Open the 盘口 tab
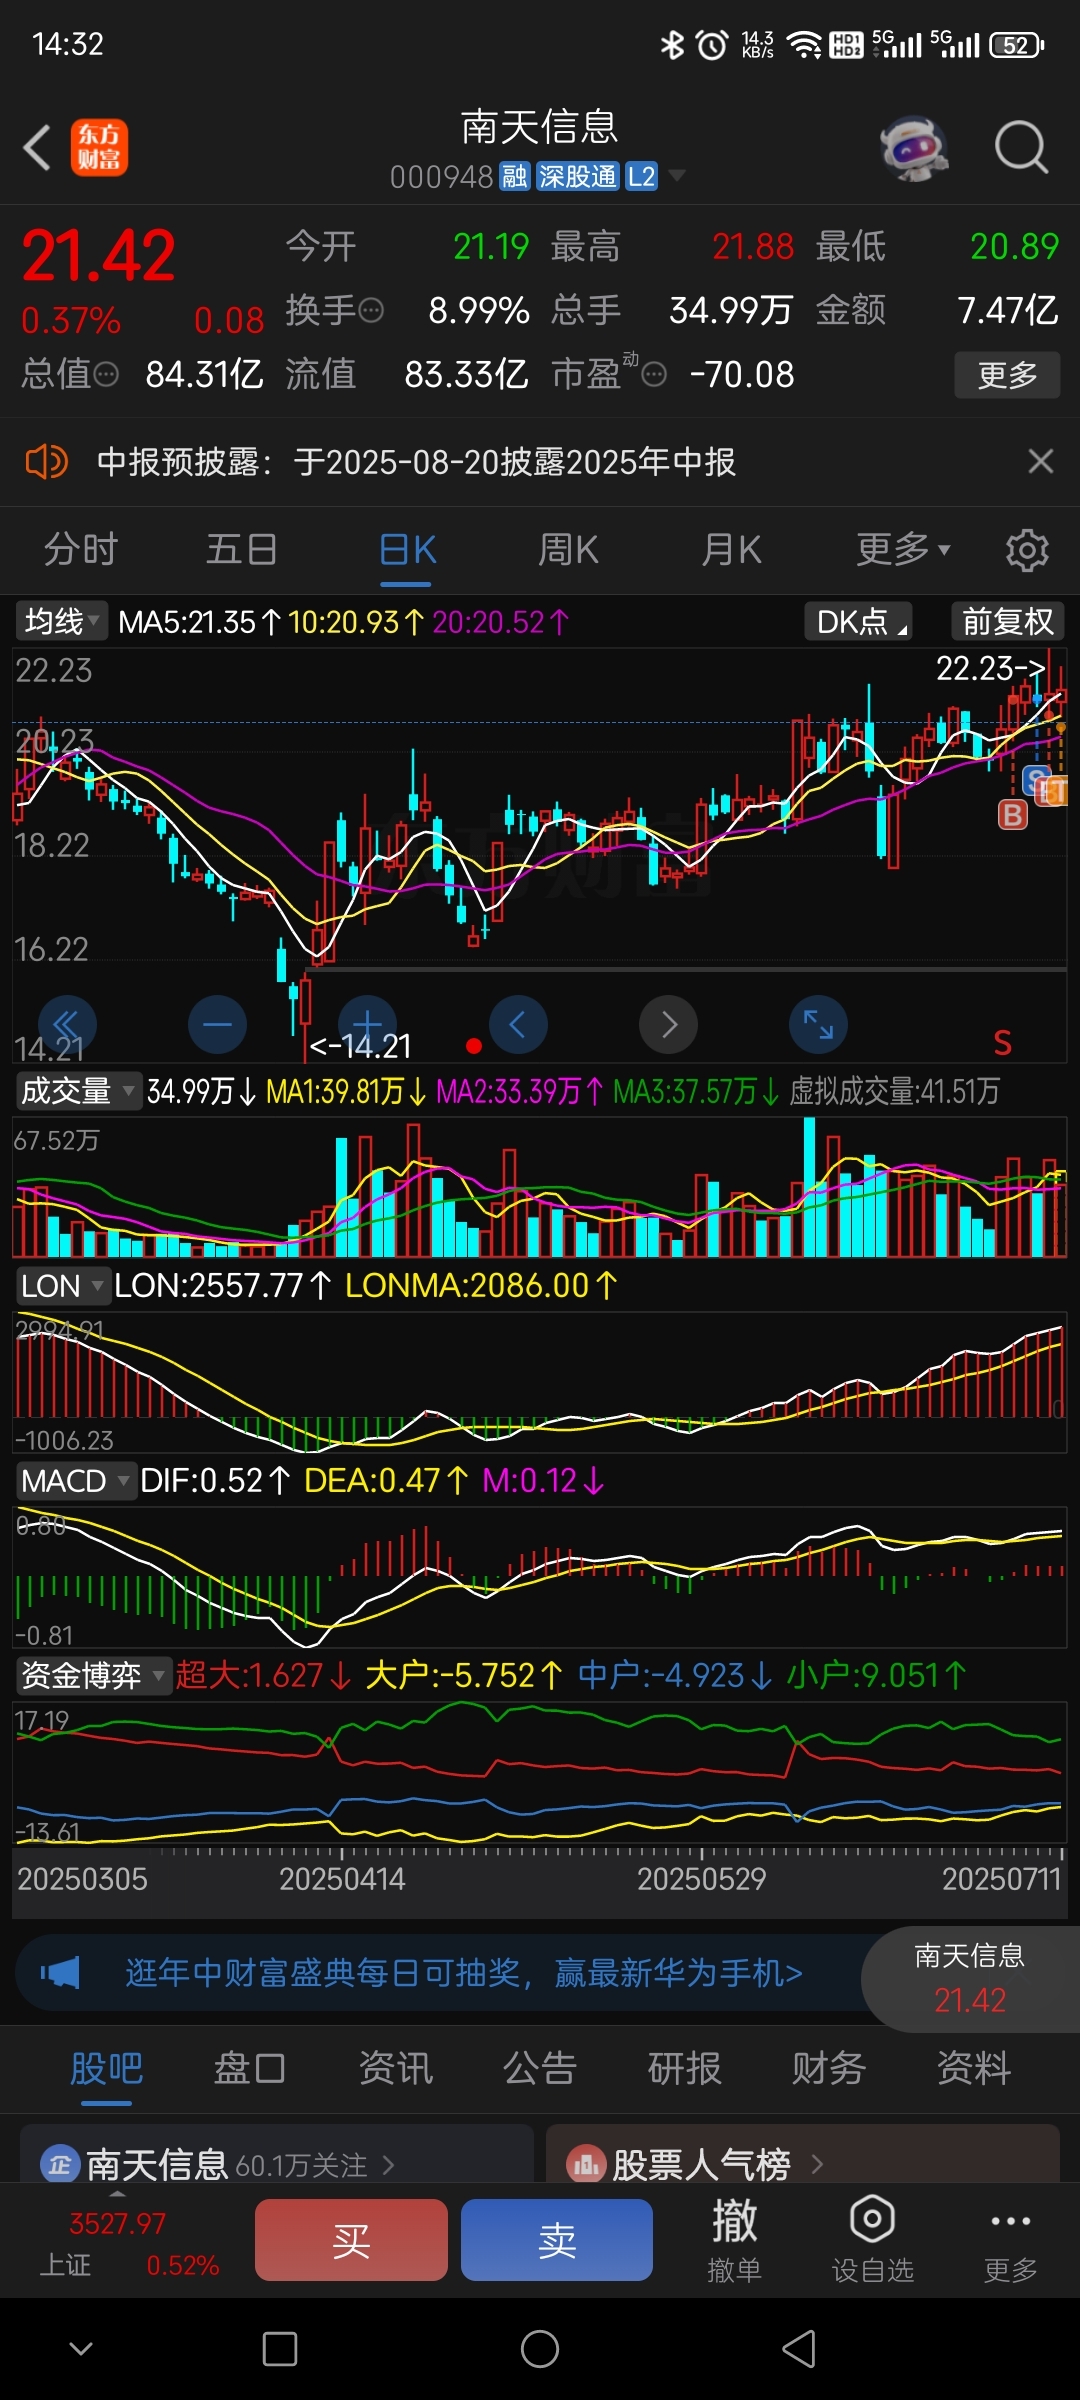The height and width of the screenshot is (2400, 1080). coord(250,2068)
